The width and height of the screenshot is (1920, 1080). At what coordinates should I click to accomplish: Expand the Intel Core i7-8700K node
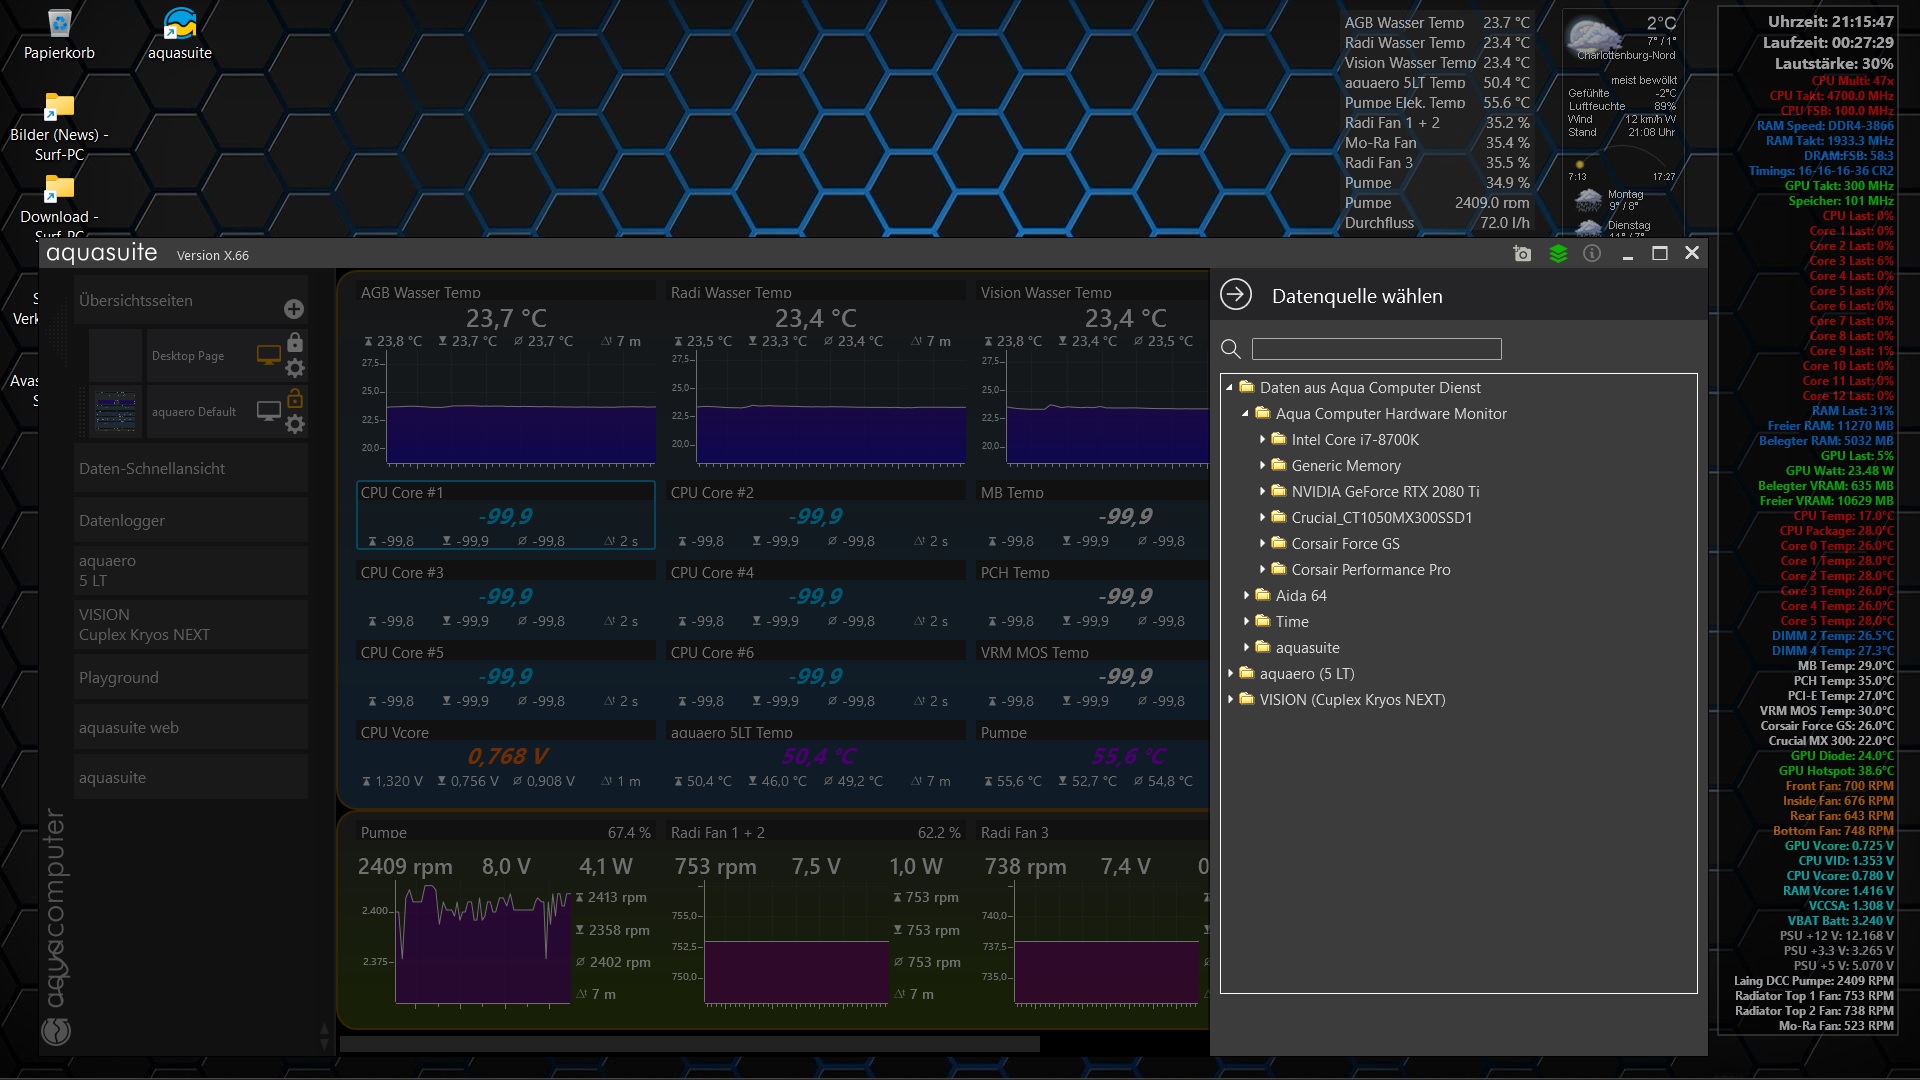[x=1262, y=440]
